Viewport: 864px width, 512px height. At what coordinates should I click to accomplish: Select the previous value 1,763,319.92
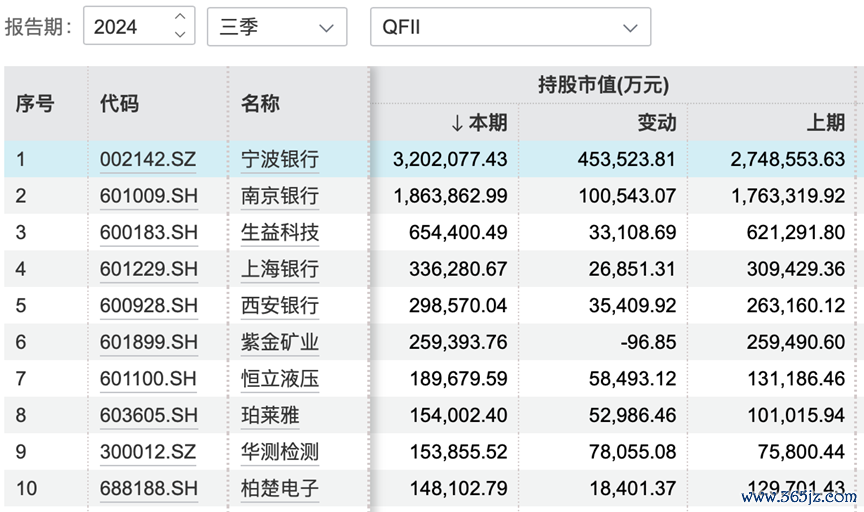pos(789,196)
